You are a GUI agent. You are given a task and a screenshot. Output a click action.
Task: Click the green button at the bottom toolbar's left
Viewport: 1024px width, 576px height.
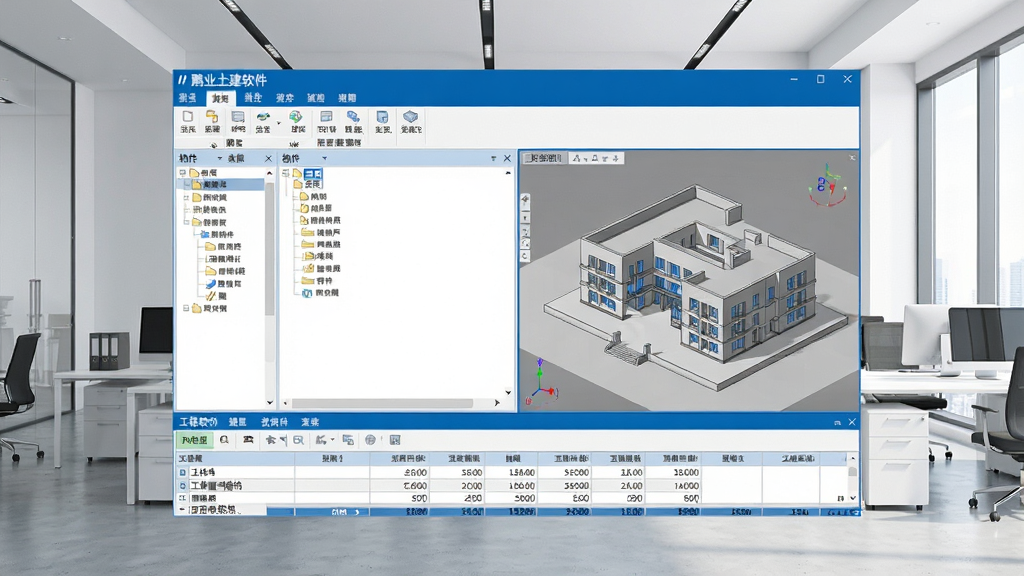(195, 440)
